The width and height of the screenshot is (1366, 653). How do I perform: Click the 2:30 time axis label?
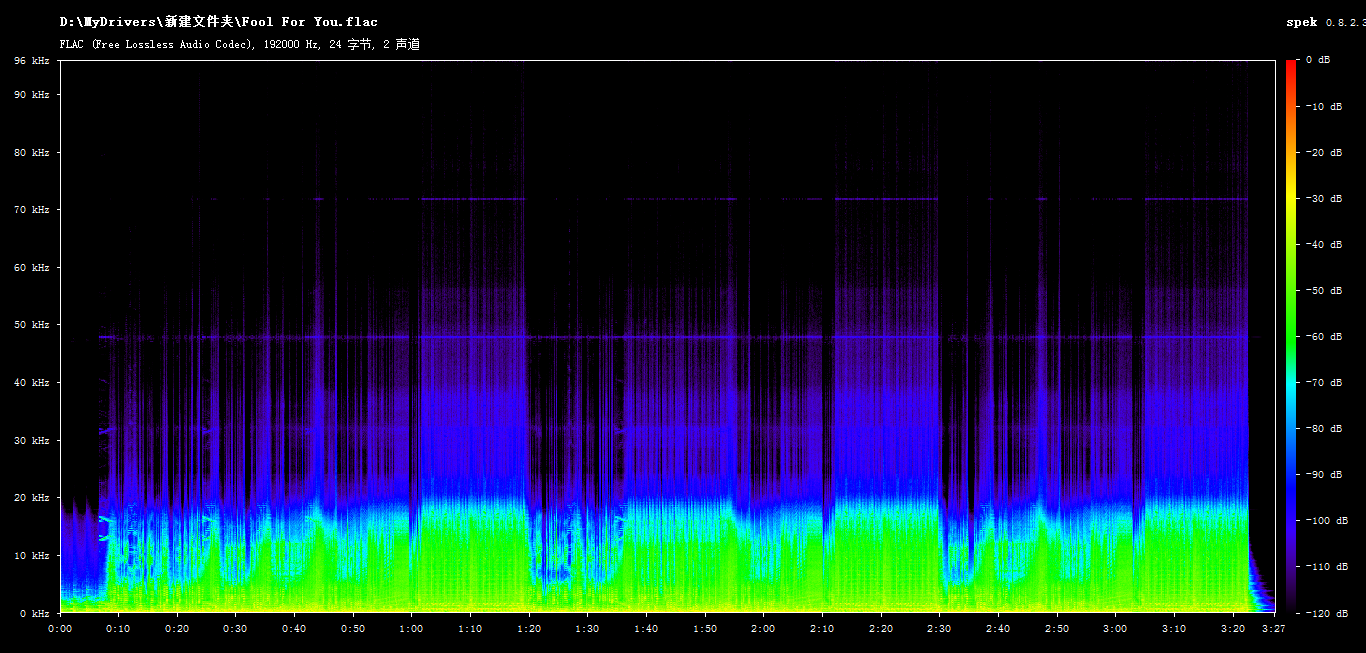click(939, 629)
